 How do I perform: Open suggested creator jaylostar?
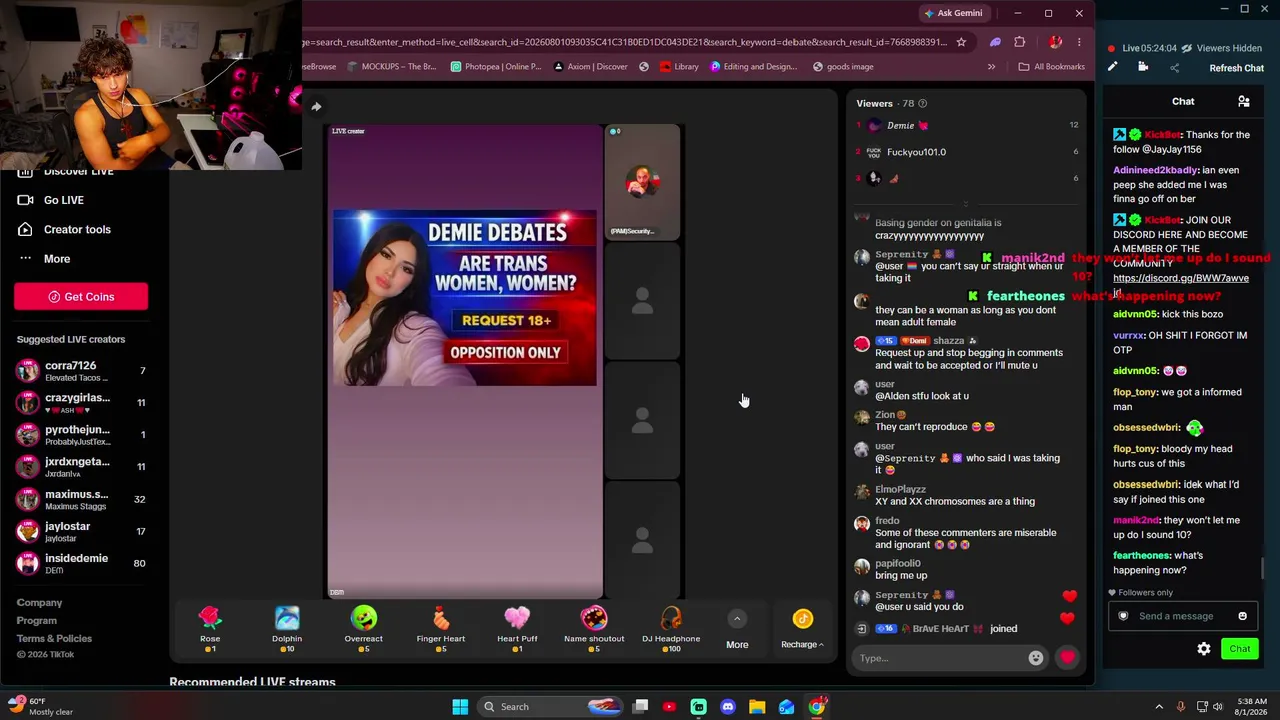pyautogui.click(x=81, y=531)
